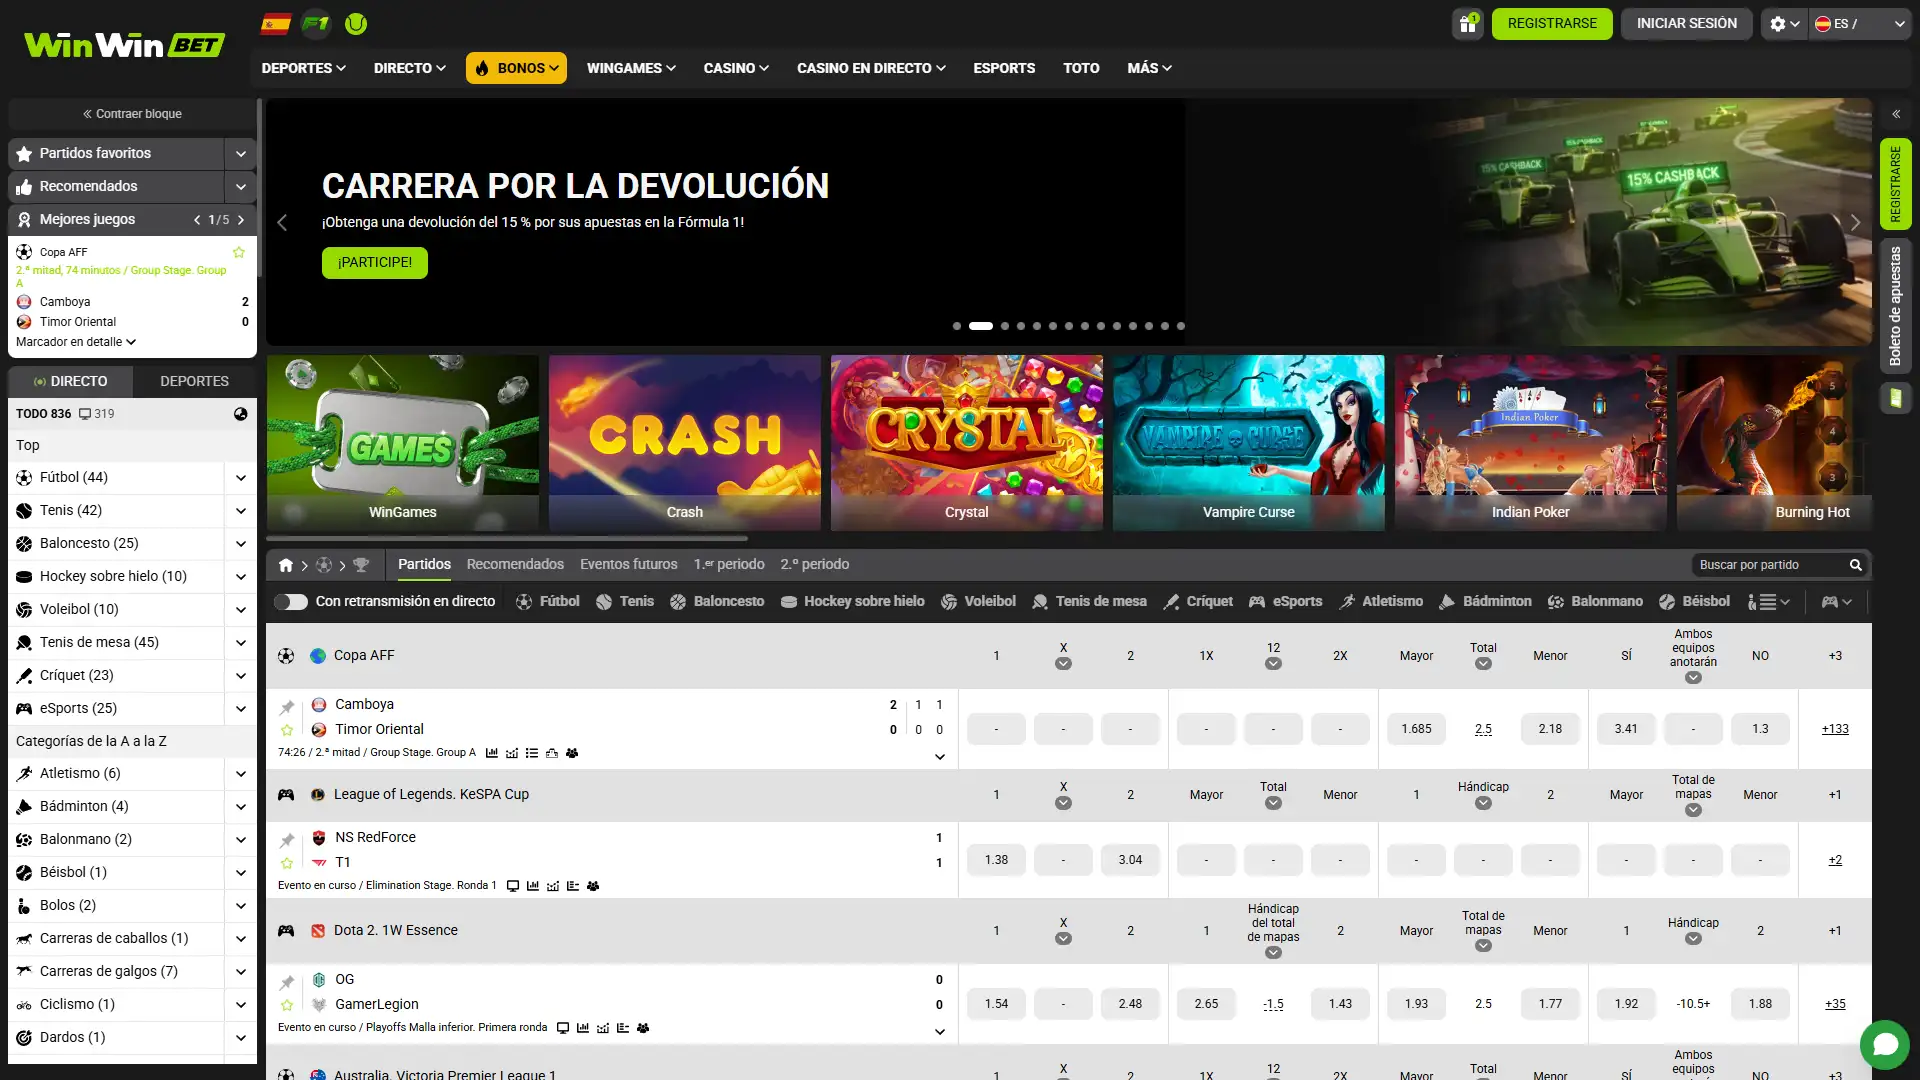Go to ESPORTS page
The height and width of the screenshot is (1080, 1920).
(1004, 68)
